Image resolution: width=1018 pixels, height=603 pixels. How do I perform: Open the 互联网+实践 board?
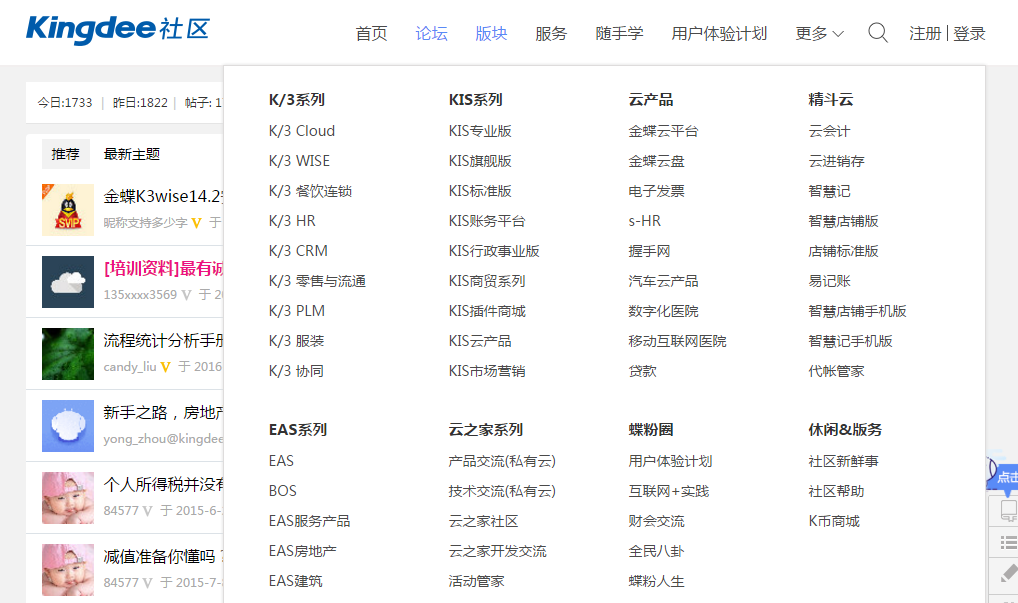coord(669,491)
